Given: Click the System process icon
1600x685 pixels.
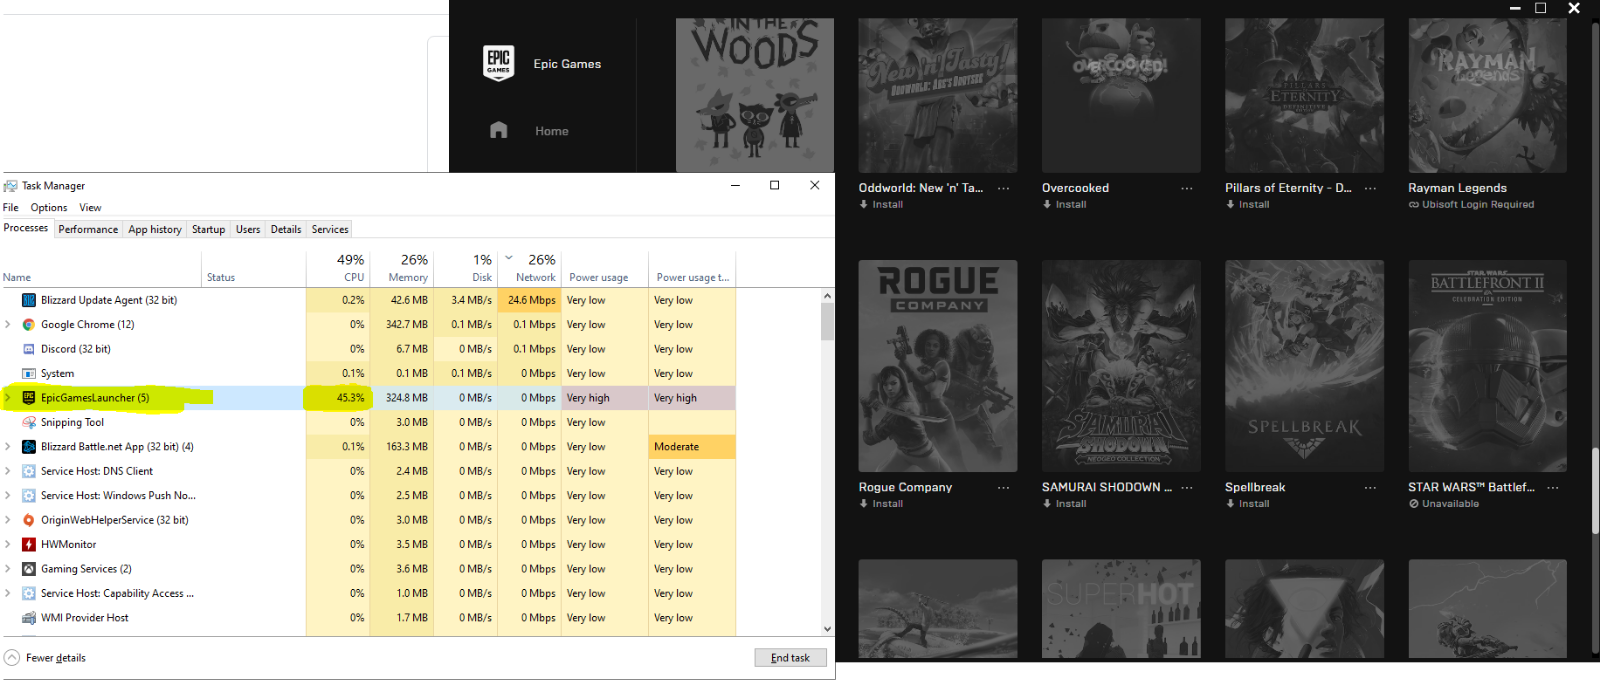Looking at the screenshot, I should pos(29,373).
